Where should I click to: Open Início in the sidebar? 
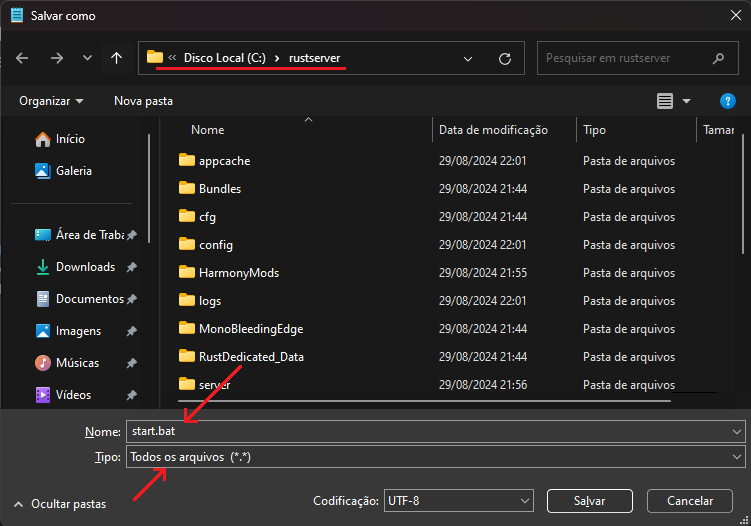pyautogui.click(x=60, y=139)
